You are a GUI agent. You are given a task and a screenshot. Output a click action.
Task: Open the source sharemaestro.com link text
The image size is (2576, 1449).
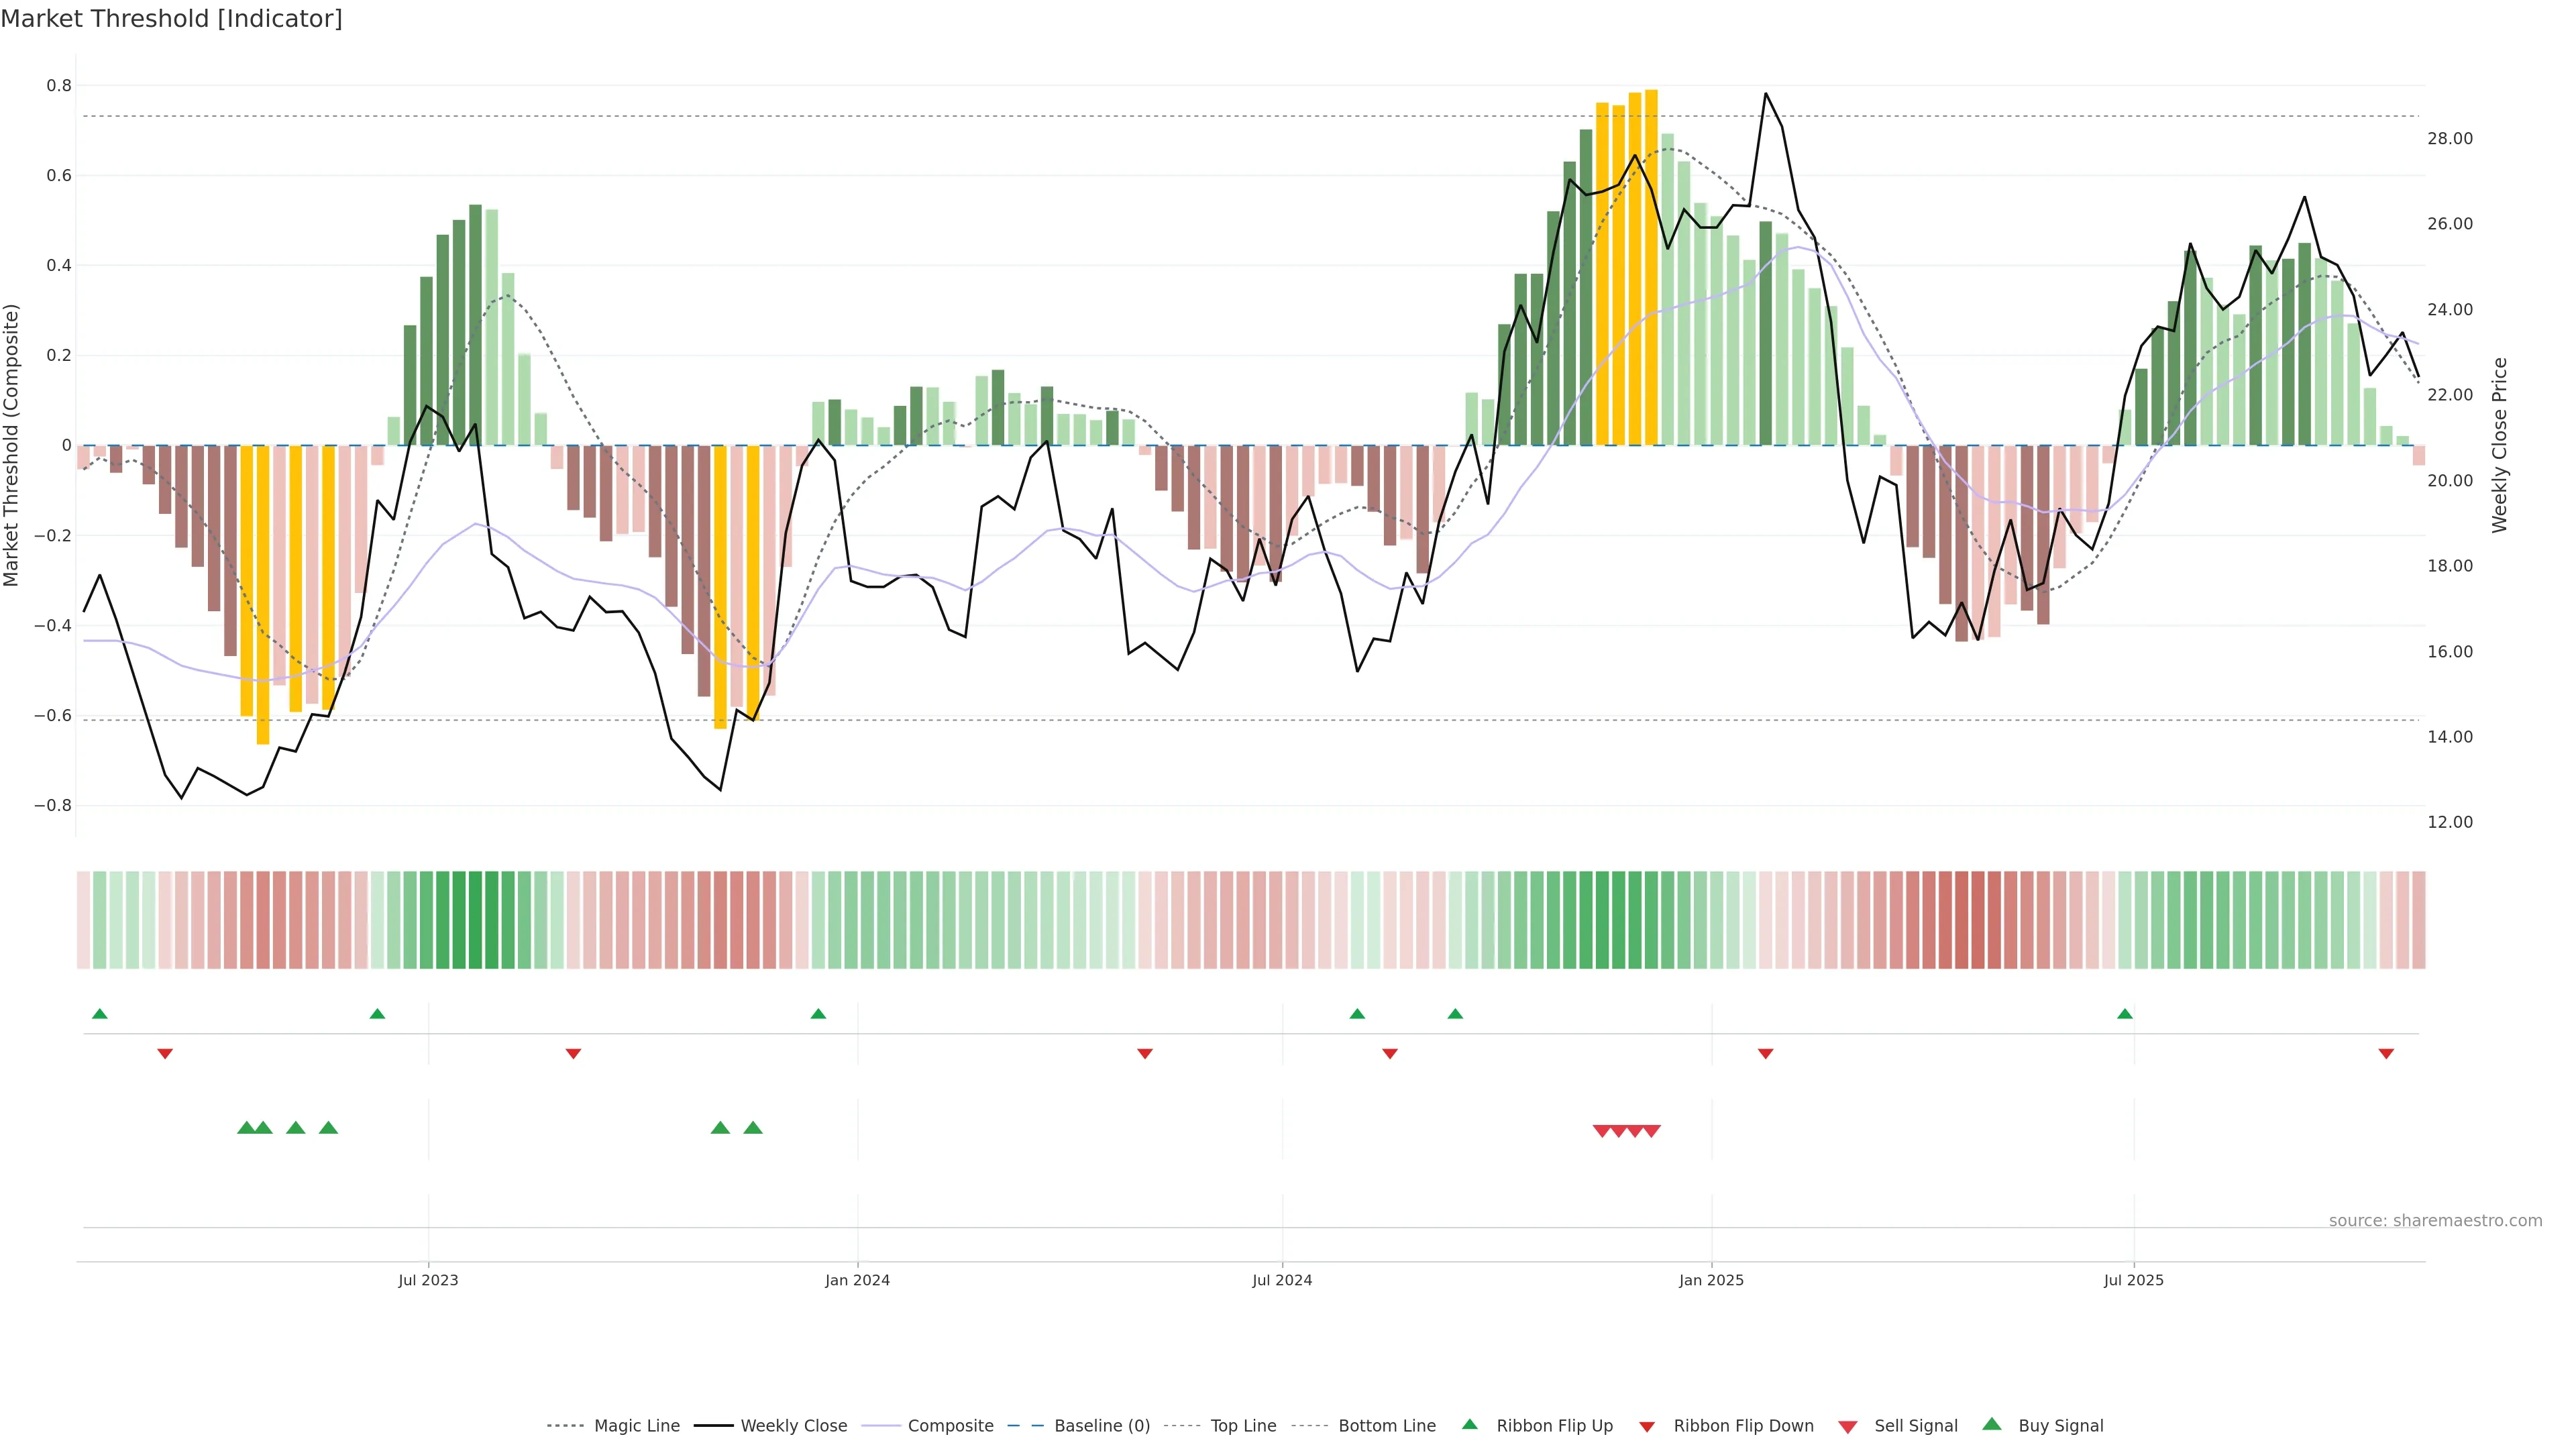pyautogui.click(x=2435, y=1221)
